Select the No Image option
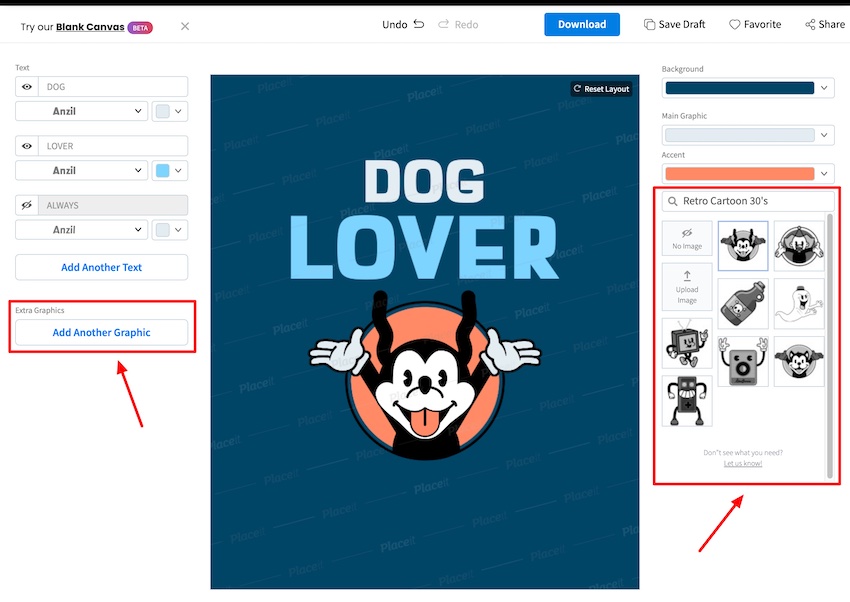This screenshot has height=602, width=850. tap(687, 238)
